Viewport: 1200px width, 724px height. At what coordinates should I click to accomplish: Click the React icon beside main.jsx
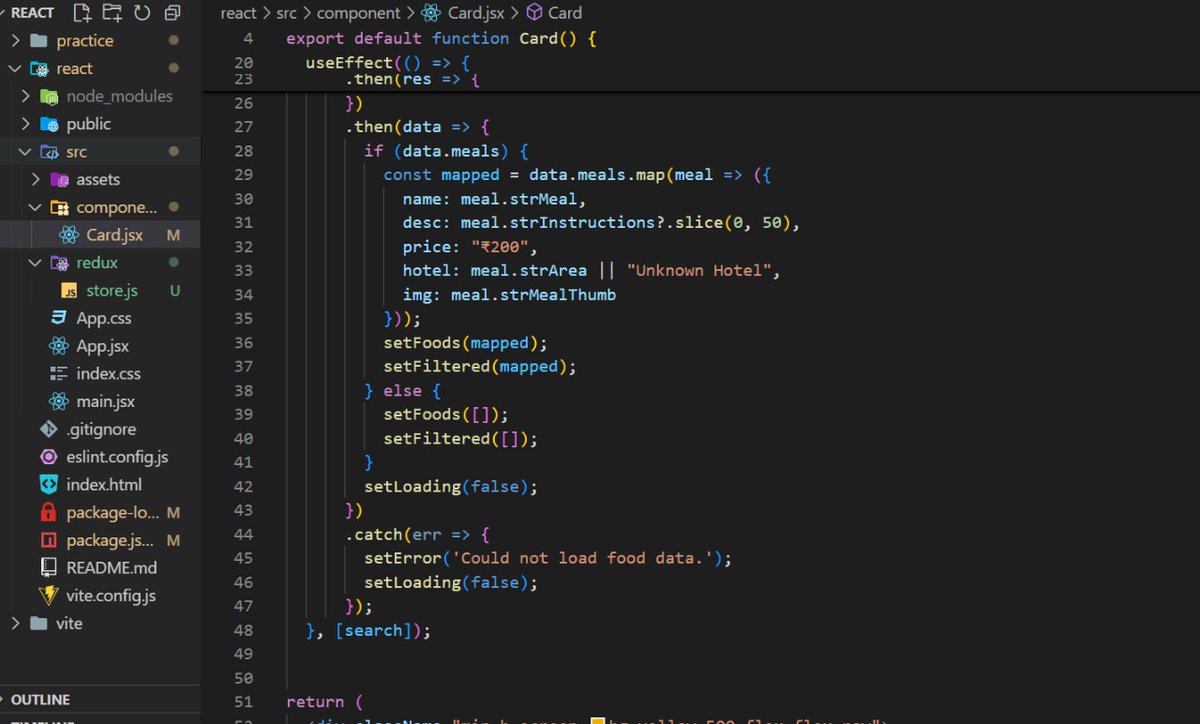(59, 402)
